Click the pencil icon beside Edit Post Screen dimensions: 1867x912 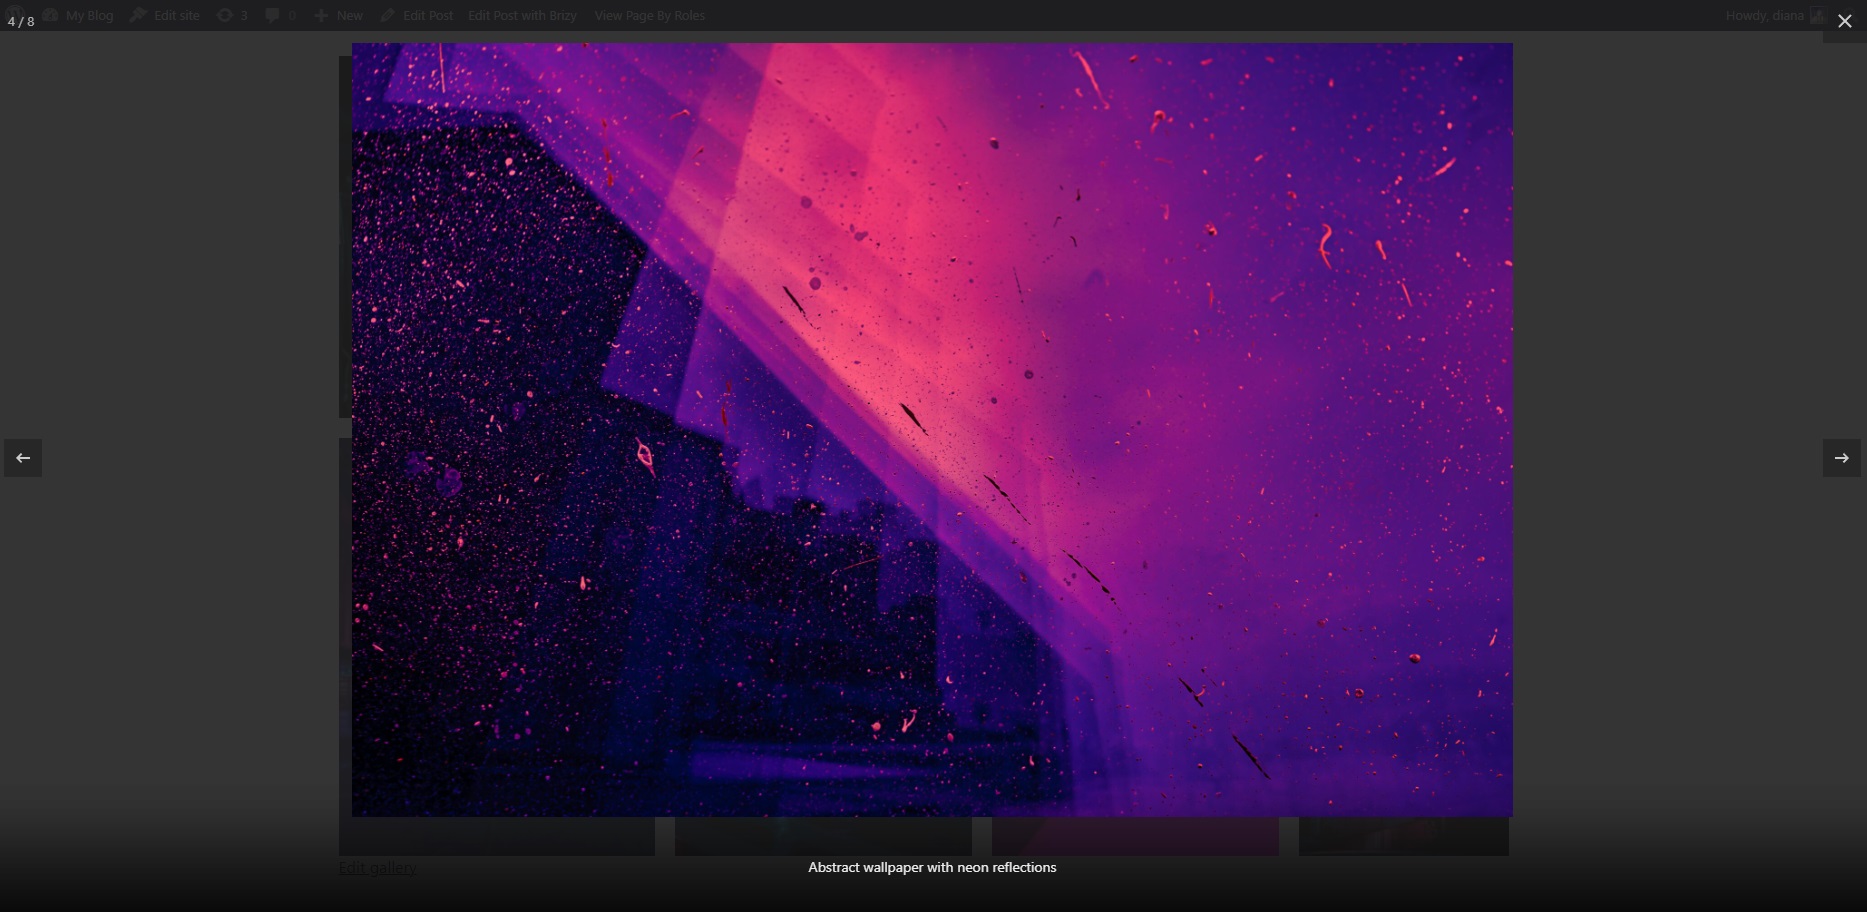(x=387, y=15)
